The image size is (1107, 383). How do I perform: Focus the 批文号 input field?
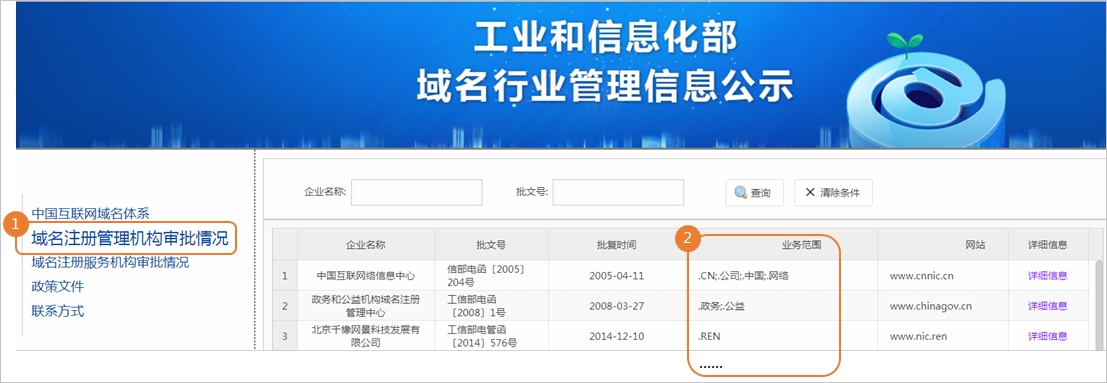point(618,192)
